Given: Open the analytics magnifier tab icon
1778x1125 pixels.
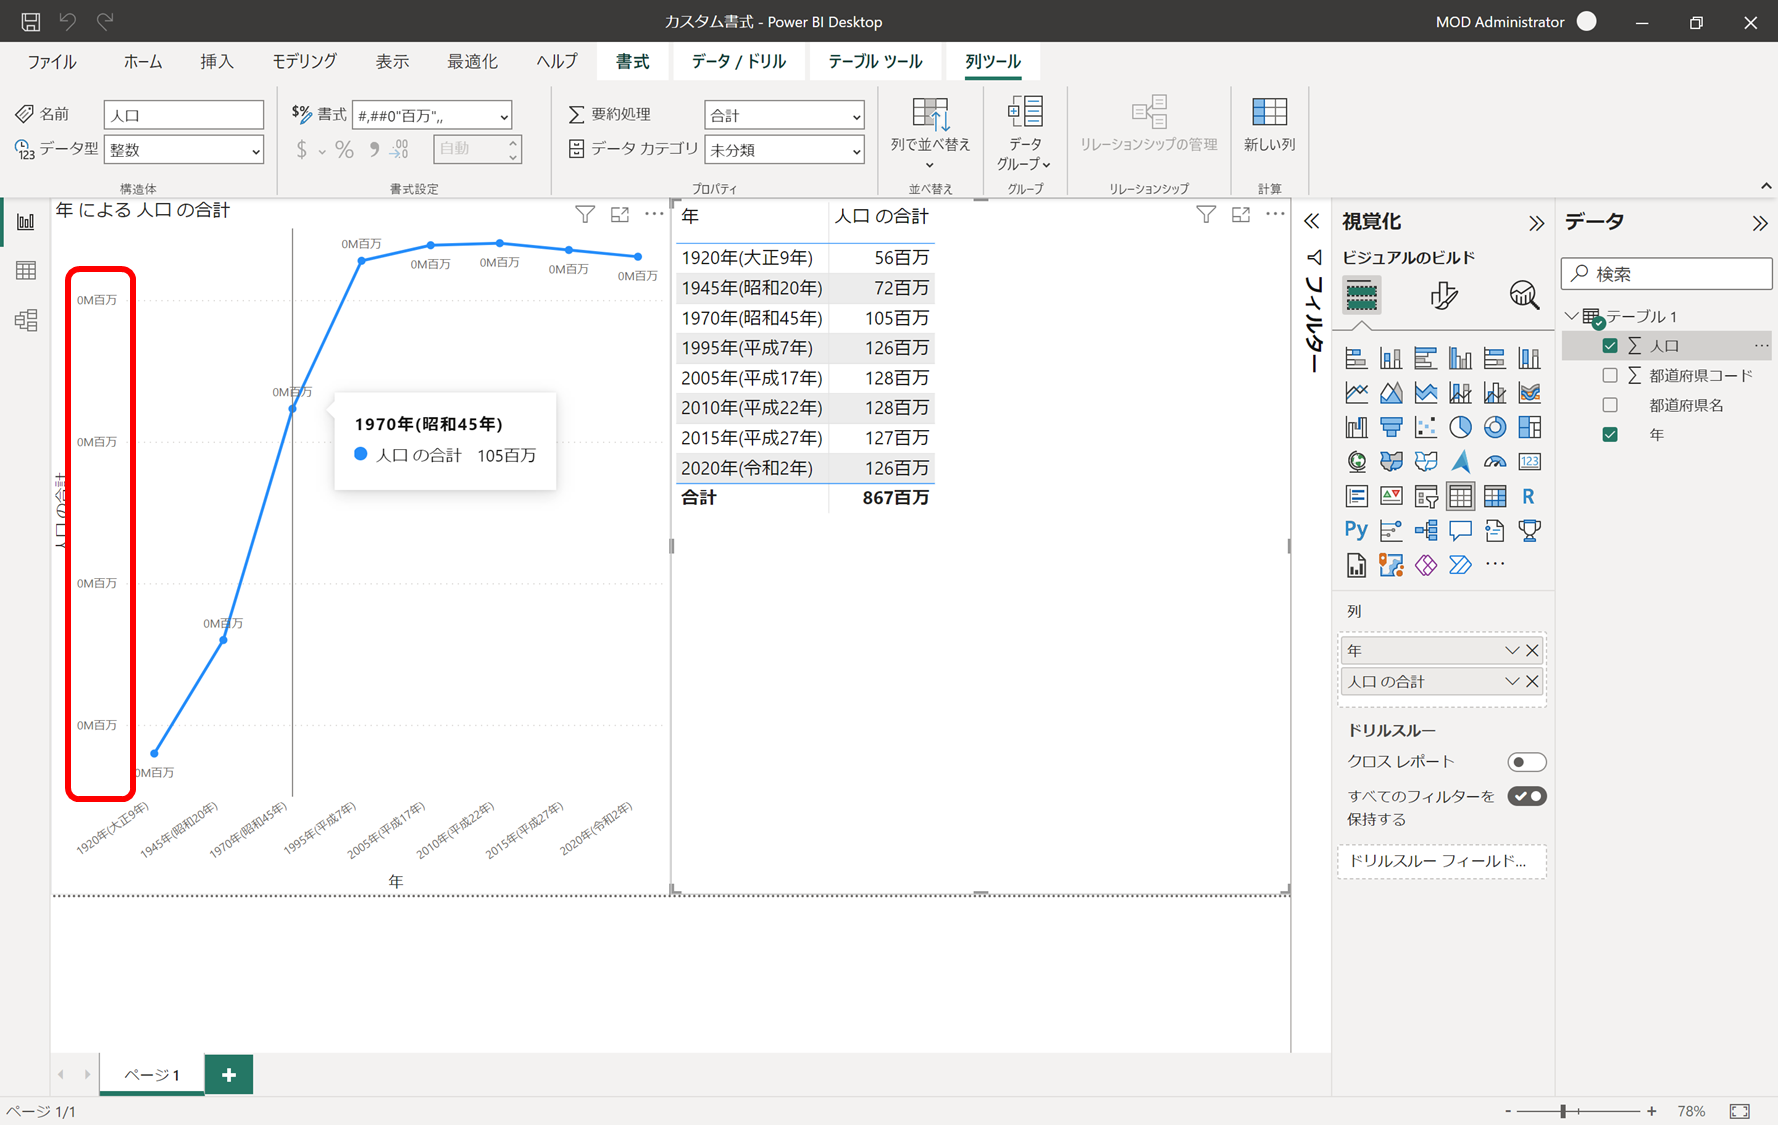Looking at the screenshot, I should 1524,295.
